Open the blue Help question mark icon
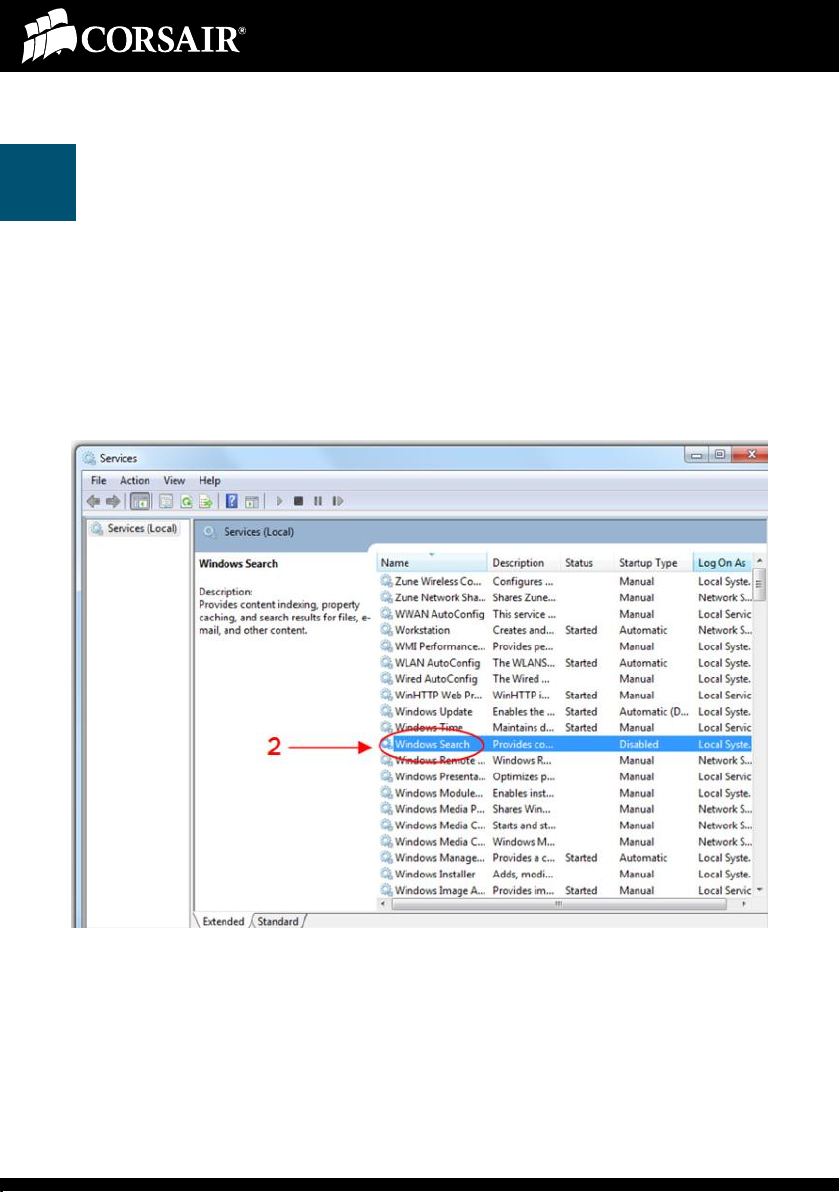Image resolution: width=840 pixels, height=1192 pixels. click(231, 500)
